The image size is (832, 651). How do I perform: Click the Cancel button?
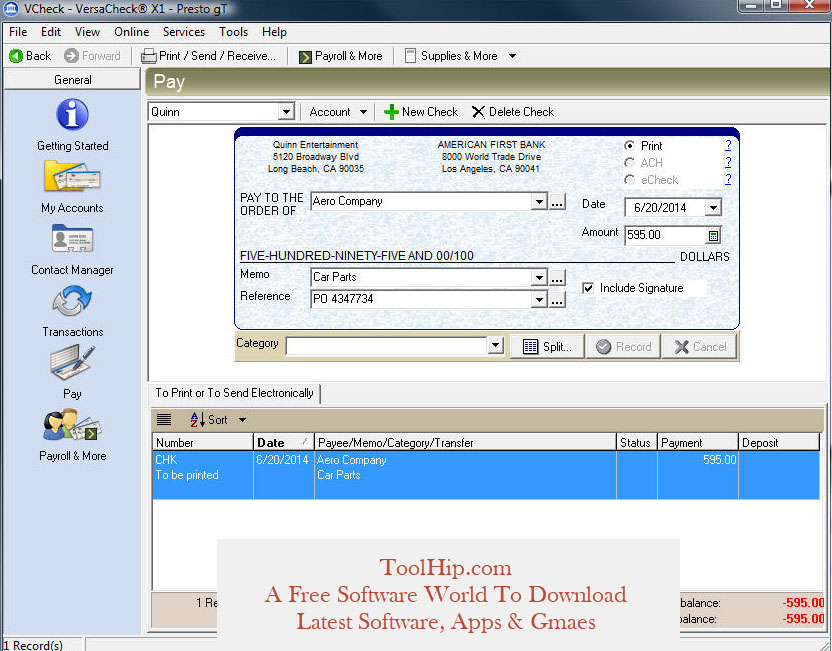[x=700, y=347]
